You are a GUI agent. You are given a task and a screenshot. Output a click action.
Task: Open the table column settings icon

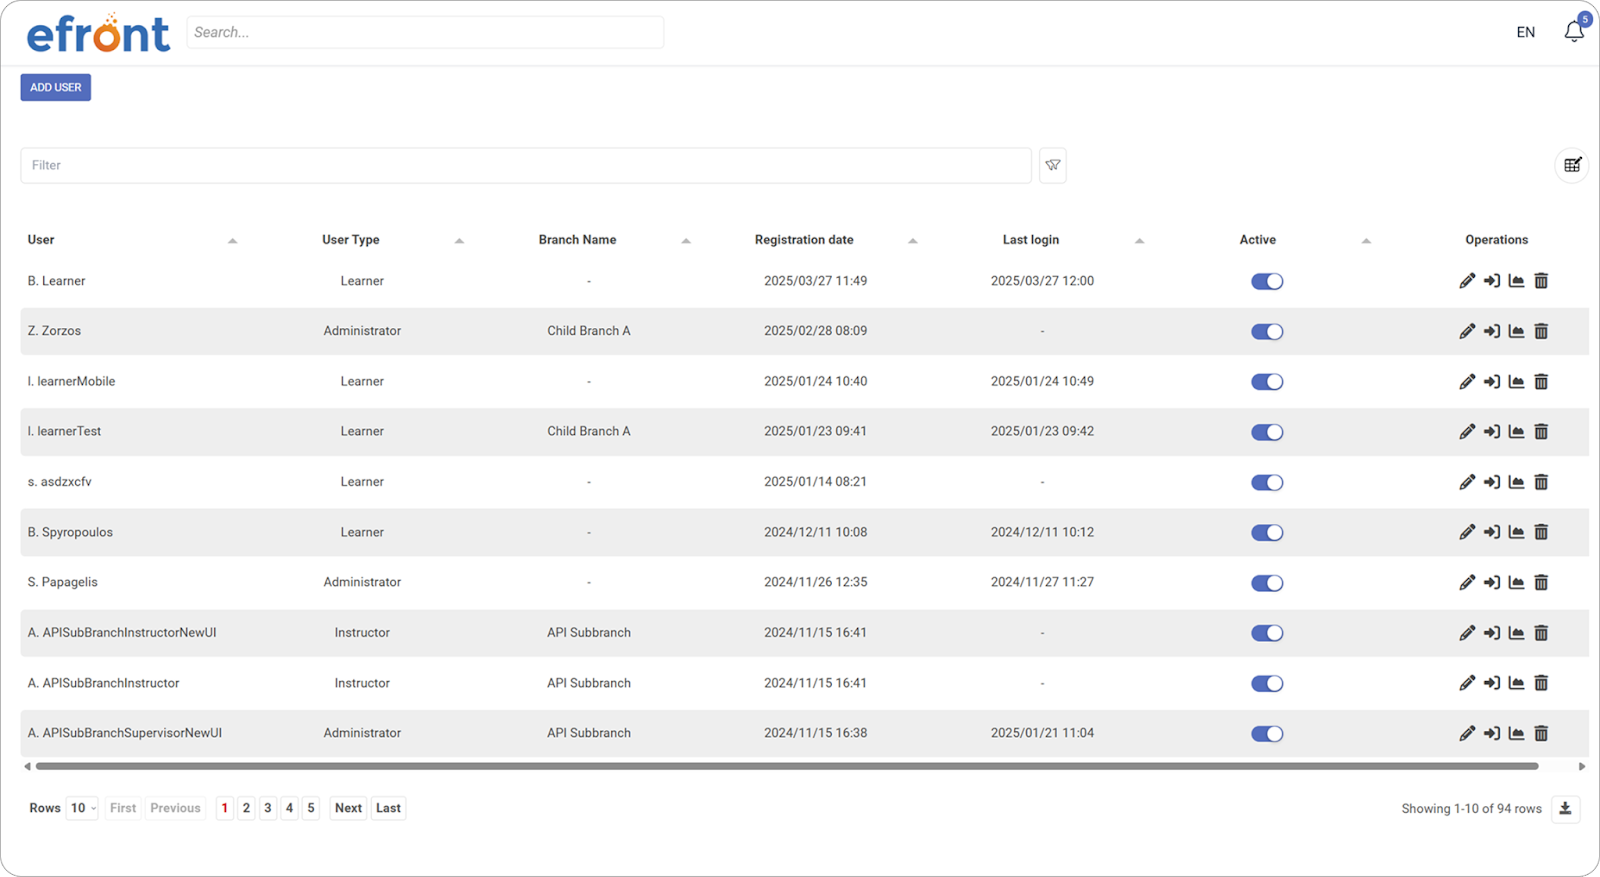point(1572,165)
